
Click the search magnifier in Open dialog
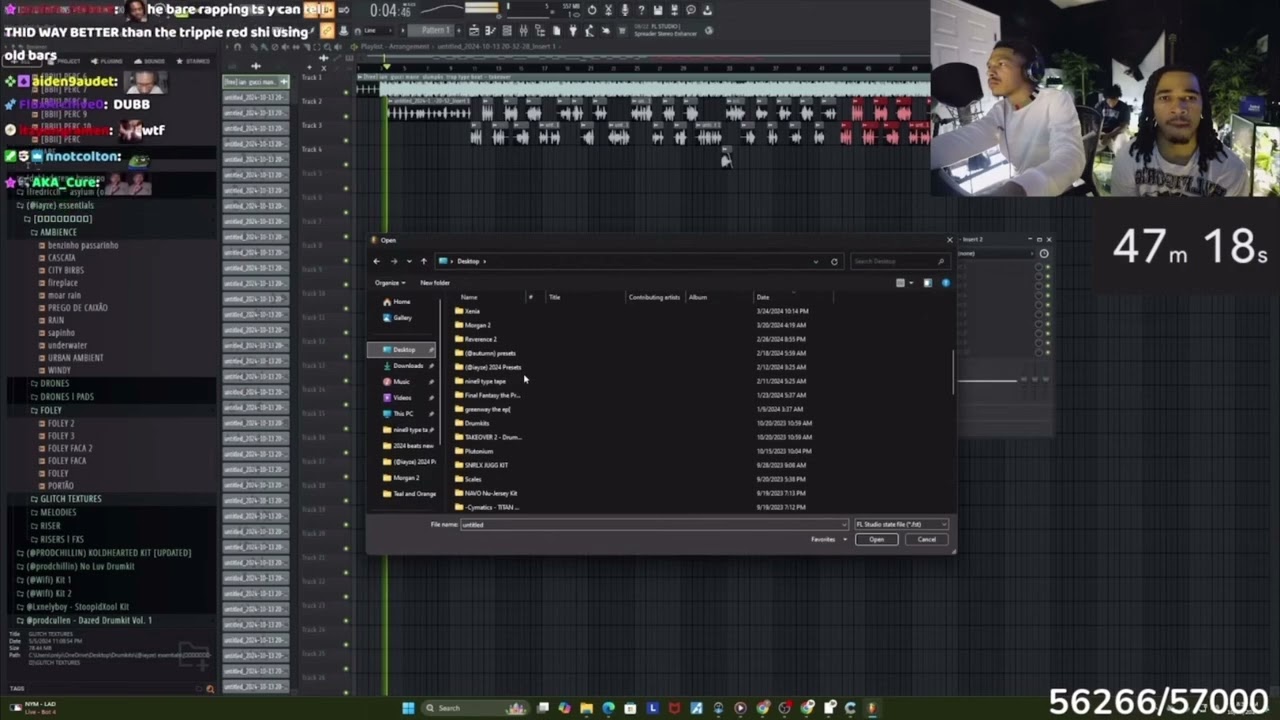(x=940, y=261)
